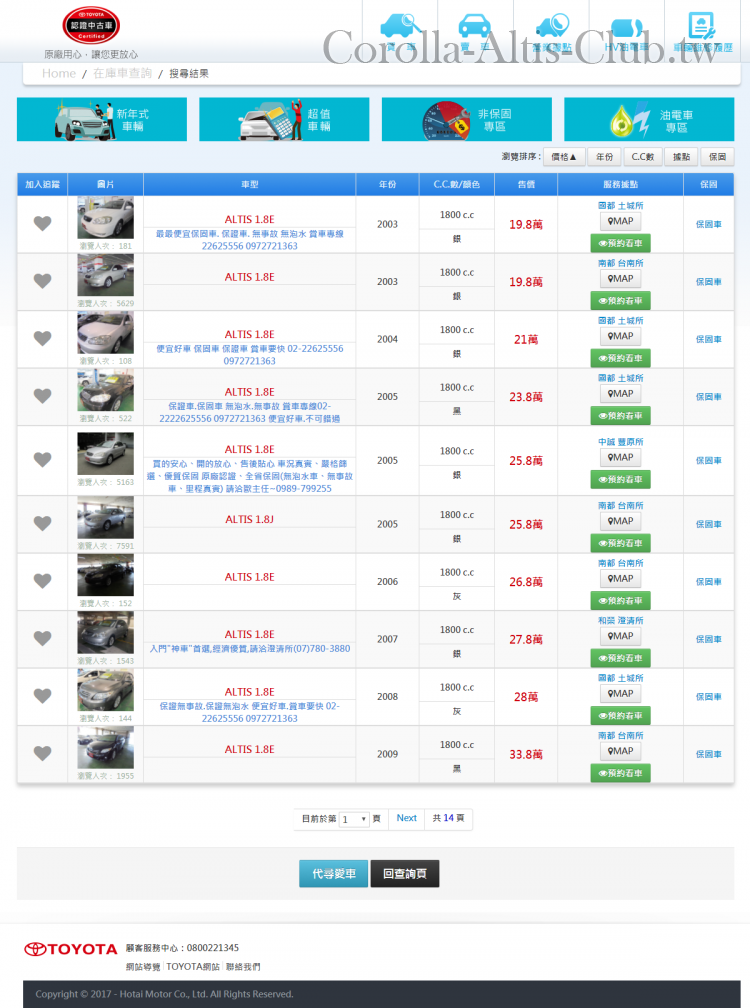Sort results by 保固 button
Screen dimensions: 750x1008
point(717,157)
